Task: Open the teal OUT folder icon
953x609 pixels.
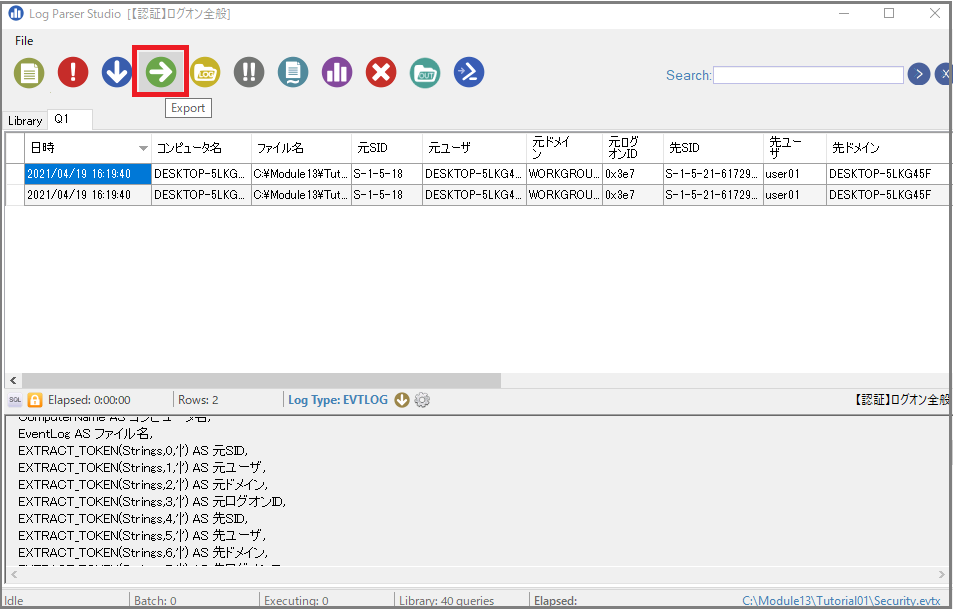Action: (x=425, y=73)
